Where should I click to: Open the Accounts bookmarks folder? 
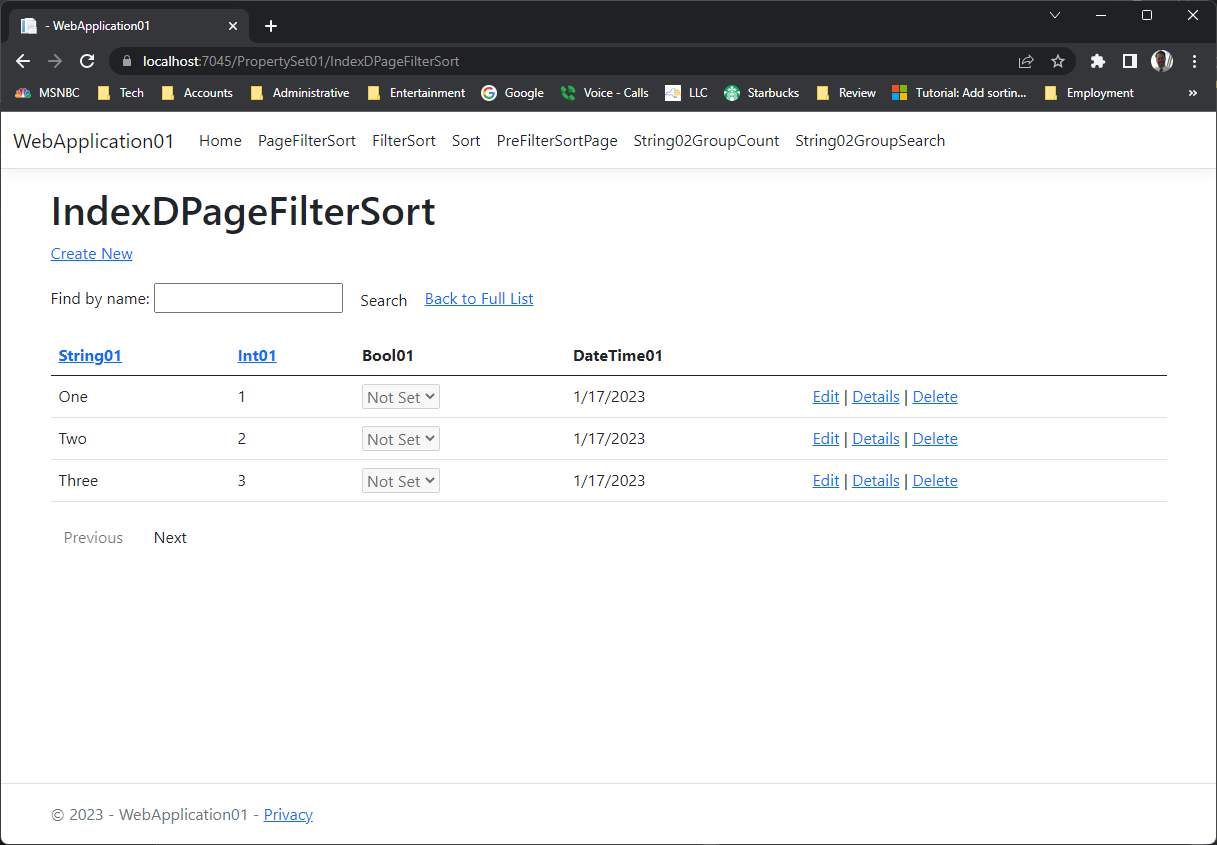(x=197, y=93)
